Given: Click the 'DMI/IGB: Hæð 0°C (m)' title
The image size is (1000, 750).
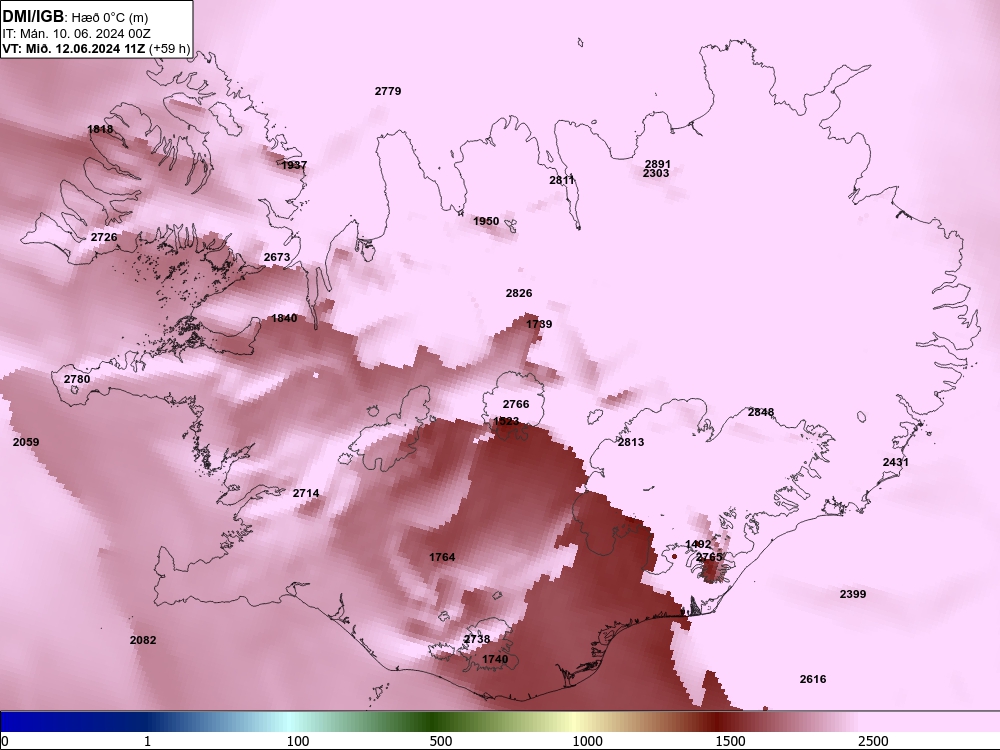Looking at the screenshot, I should pos(75,17).
